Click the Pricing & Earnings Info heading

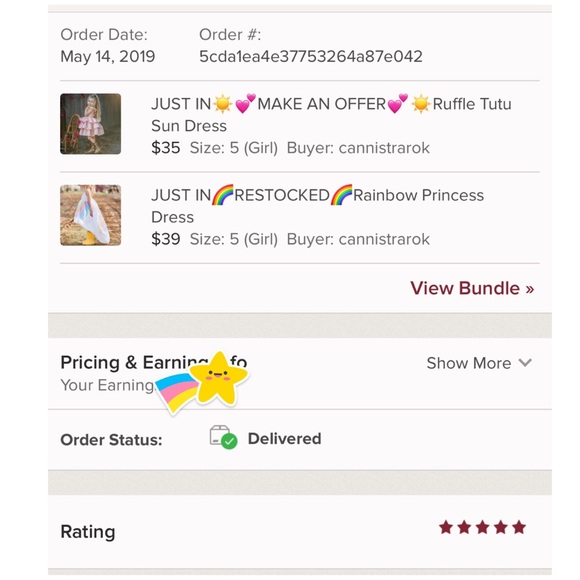[x=154, y=362]
